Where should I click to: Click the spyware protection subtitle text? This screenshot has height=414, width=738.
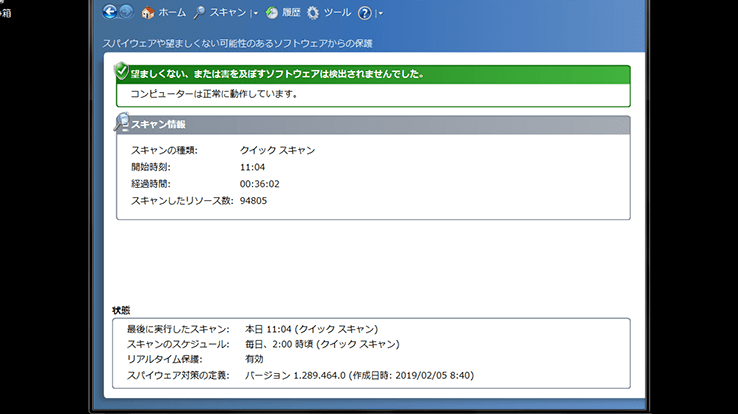click(238, 44)
